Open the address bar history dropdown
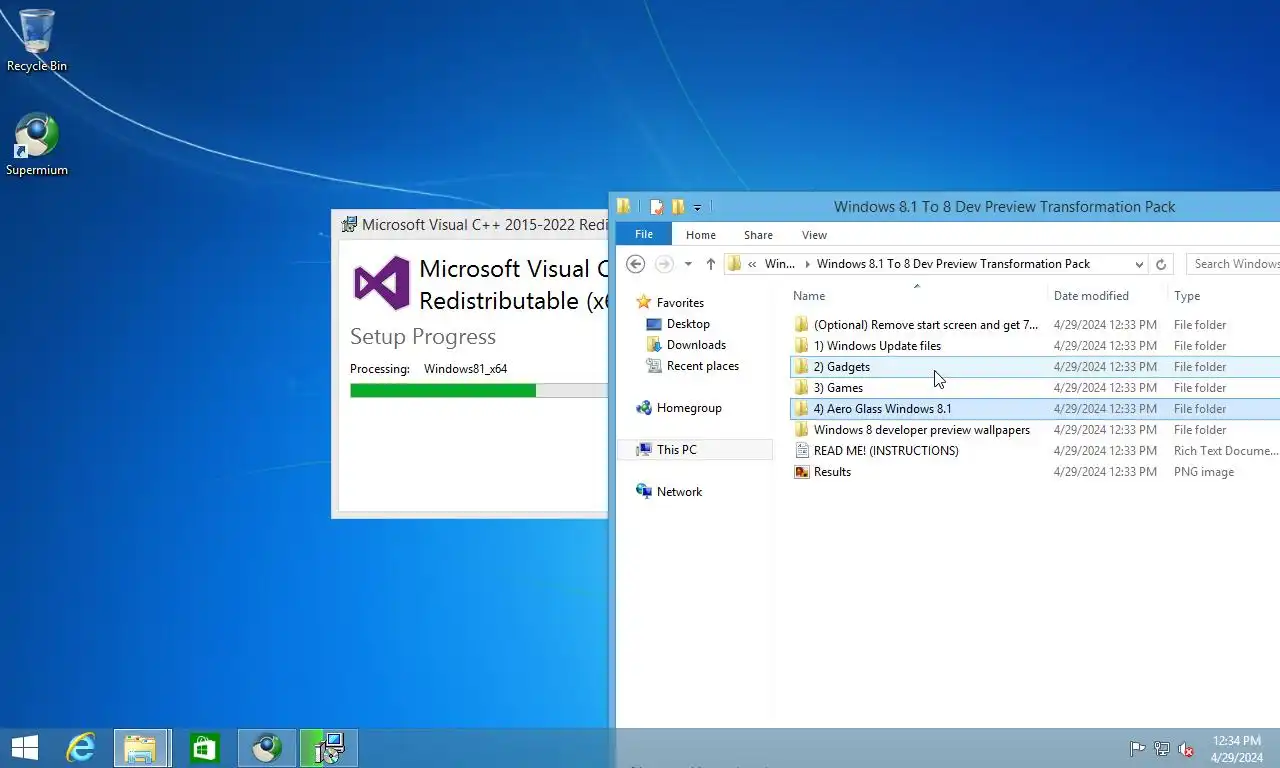The width and height of the screenshot is (1280, 768). click(1139, 264)
